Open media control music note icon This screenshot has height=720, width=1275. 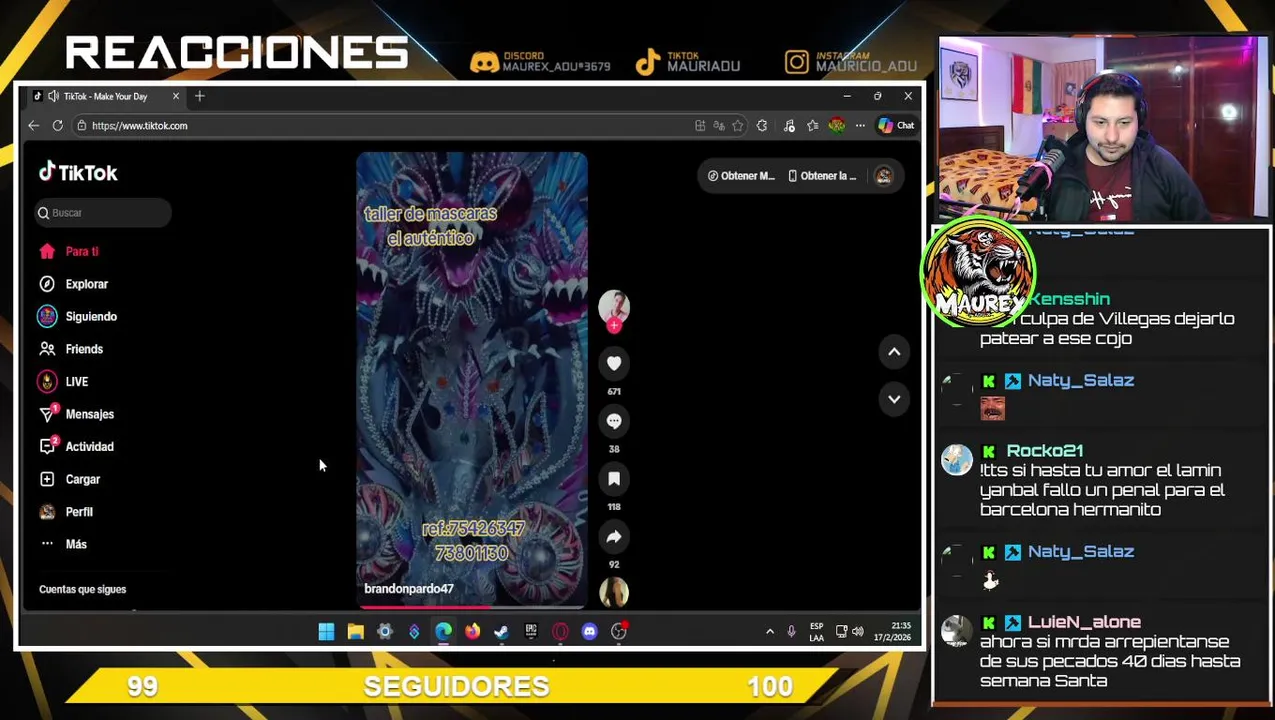(x=789, y=126)
